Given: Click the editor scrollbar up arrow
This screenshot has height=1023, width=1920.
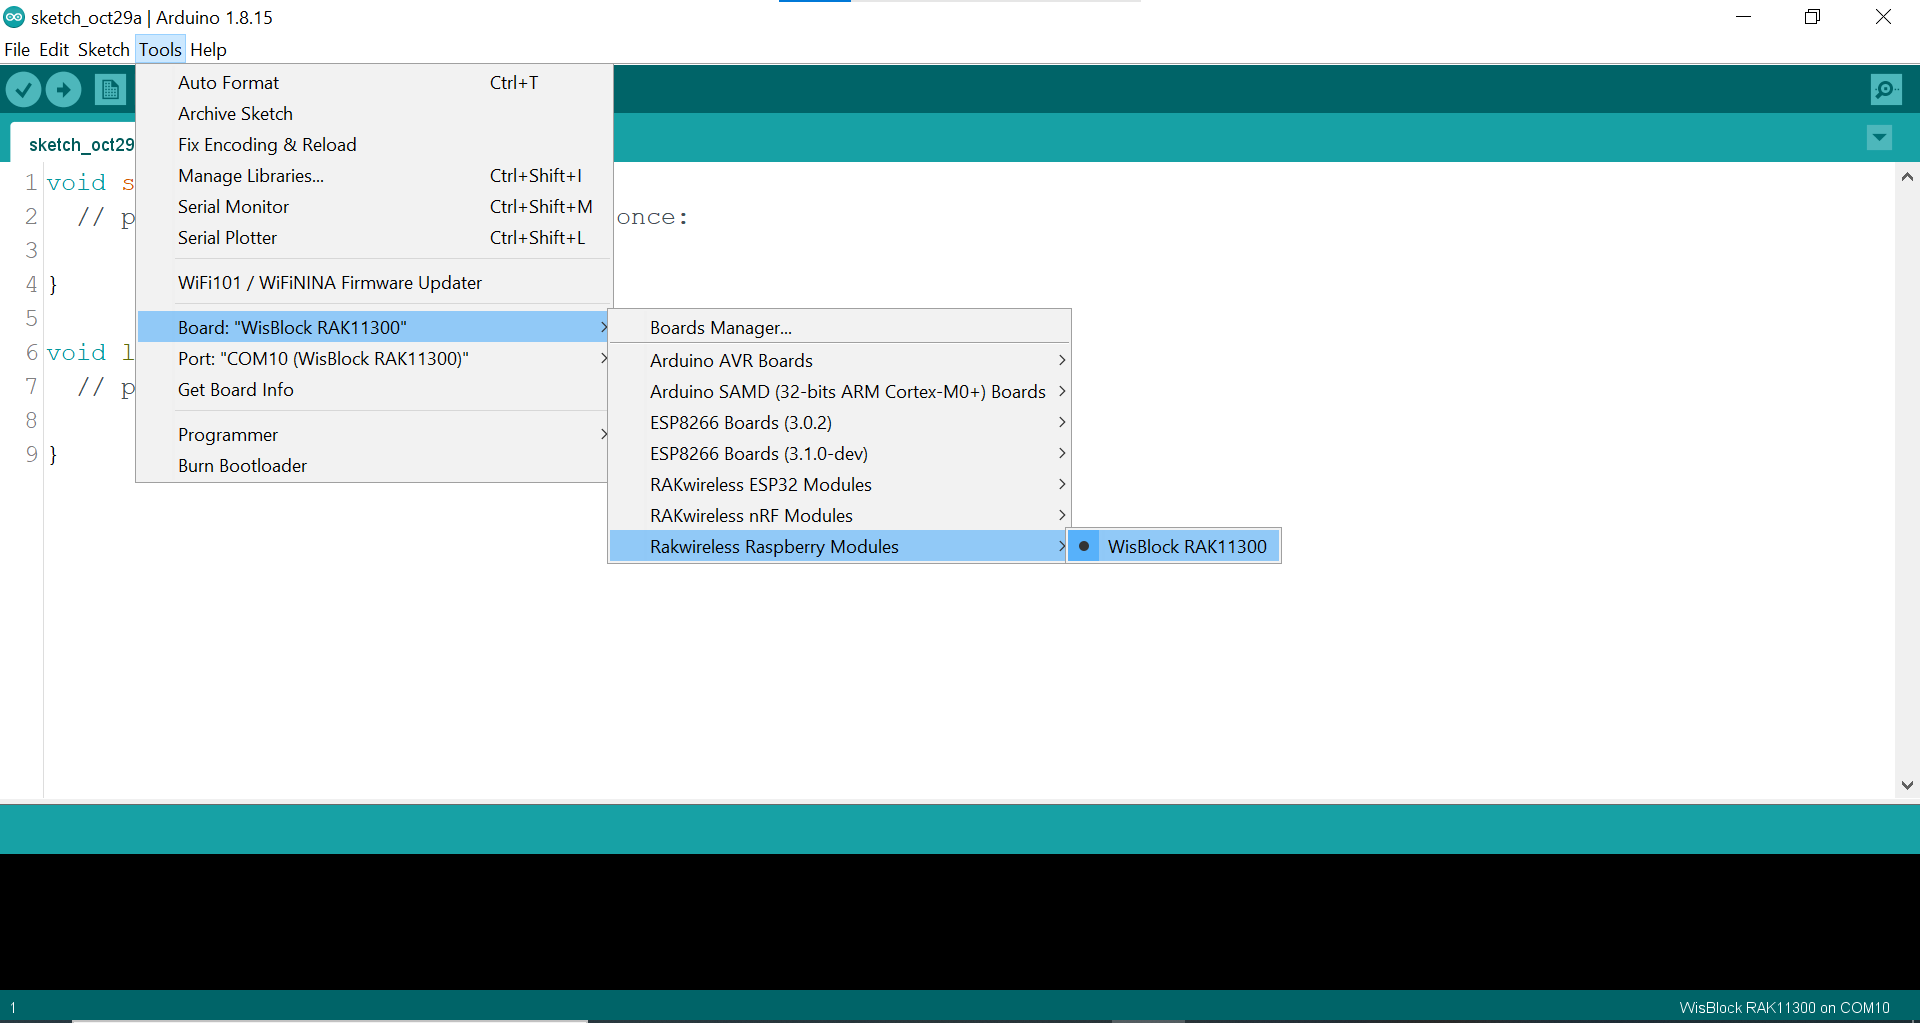Looking at the screenshot, I should tap(1907, 177).
